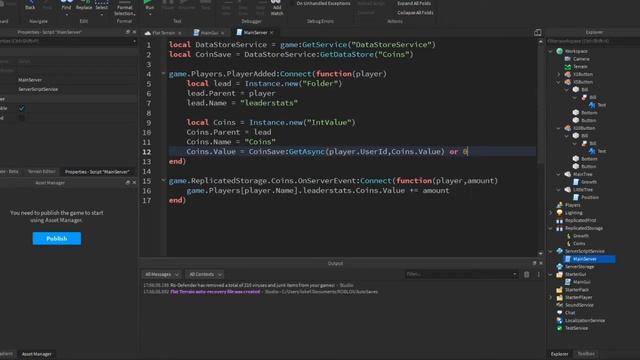Viewport: 640px width, 360px height.
Task: Open the Select tool in the toolbar
Action: pyautogui.click(x=102, y=7)
